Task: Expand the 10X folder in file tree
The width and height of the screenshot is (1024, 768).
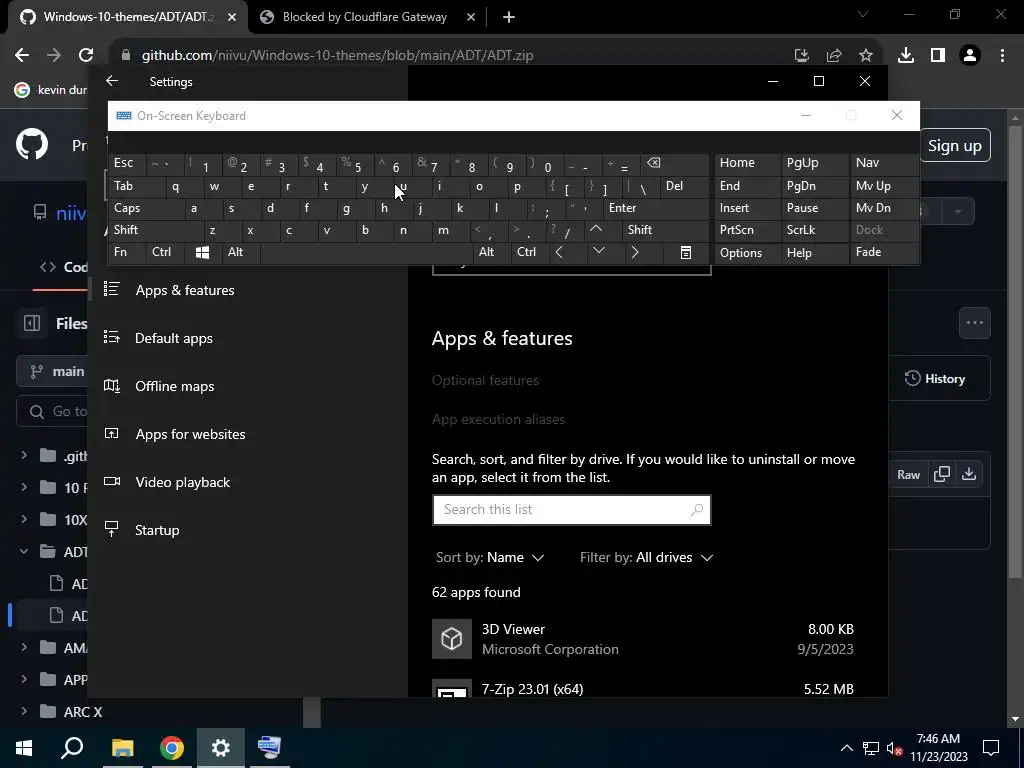Action: 24,519
